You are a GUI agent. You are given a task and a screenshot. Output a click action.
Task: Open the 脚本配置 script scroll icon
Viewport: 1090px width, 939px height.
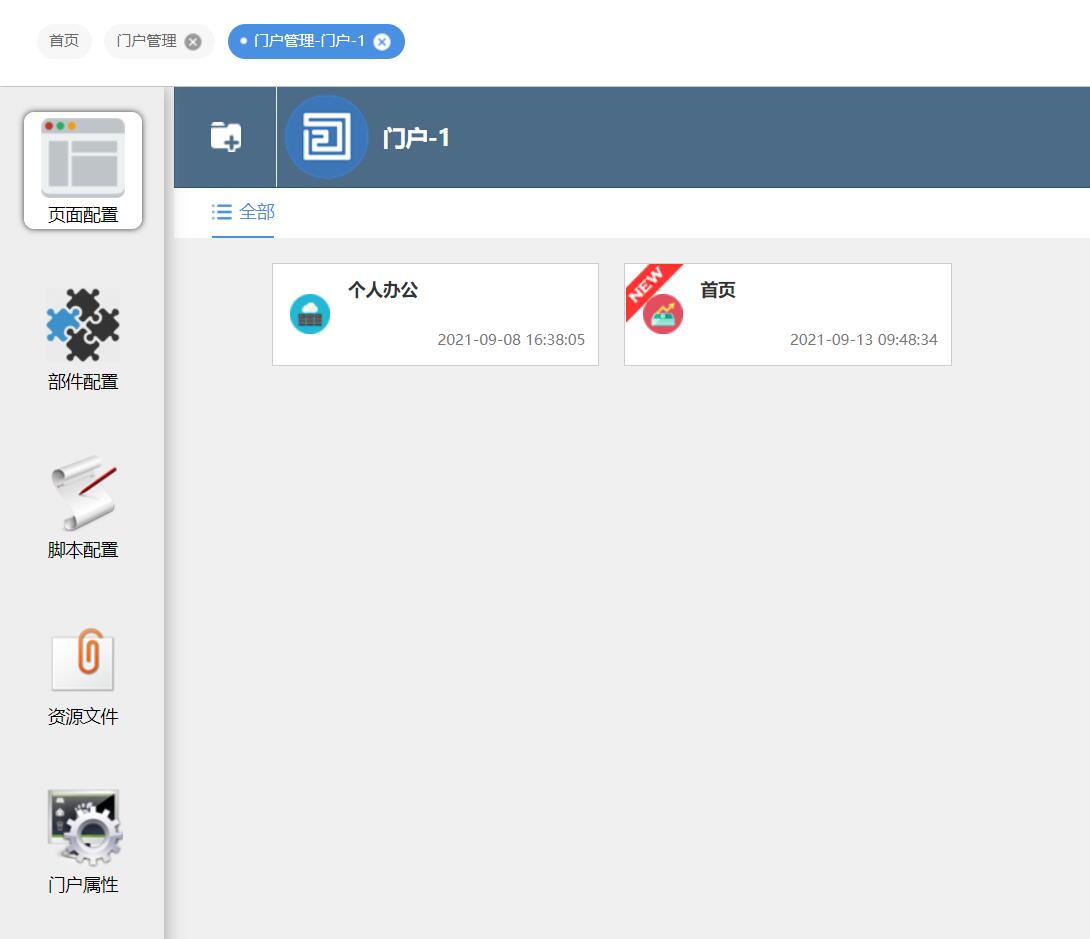[x=83, y=493]
